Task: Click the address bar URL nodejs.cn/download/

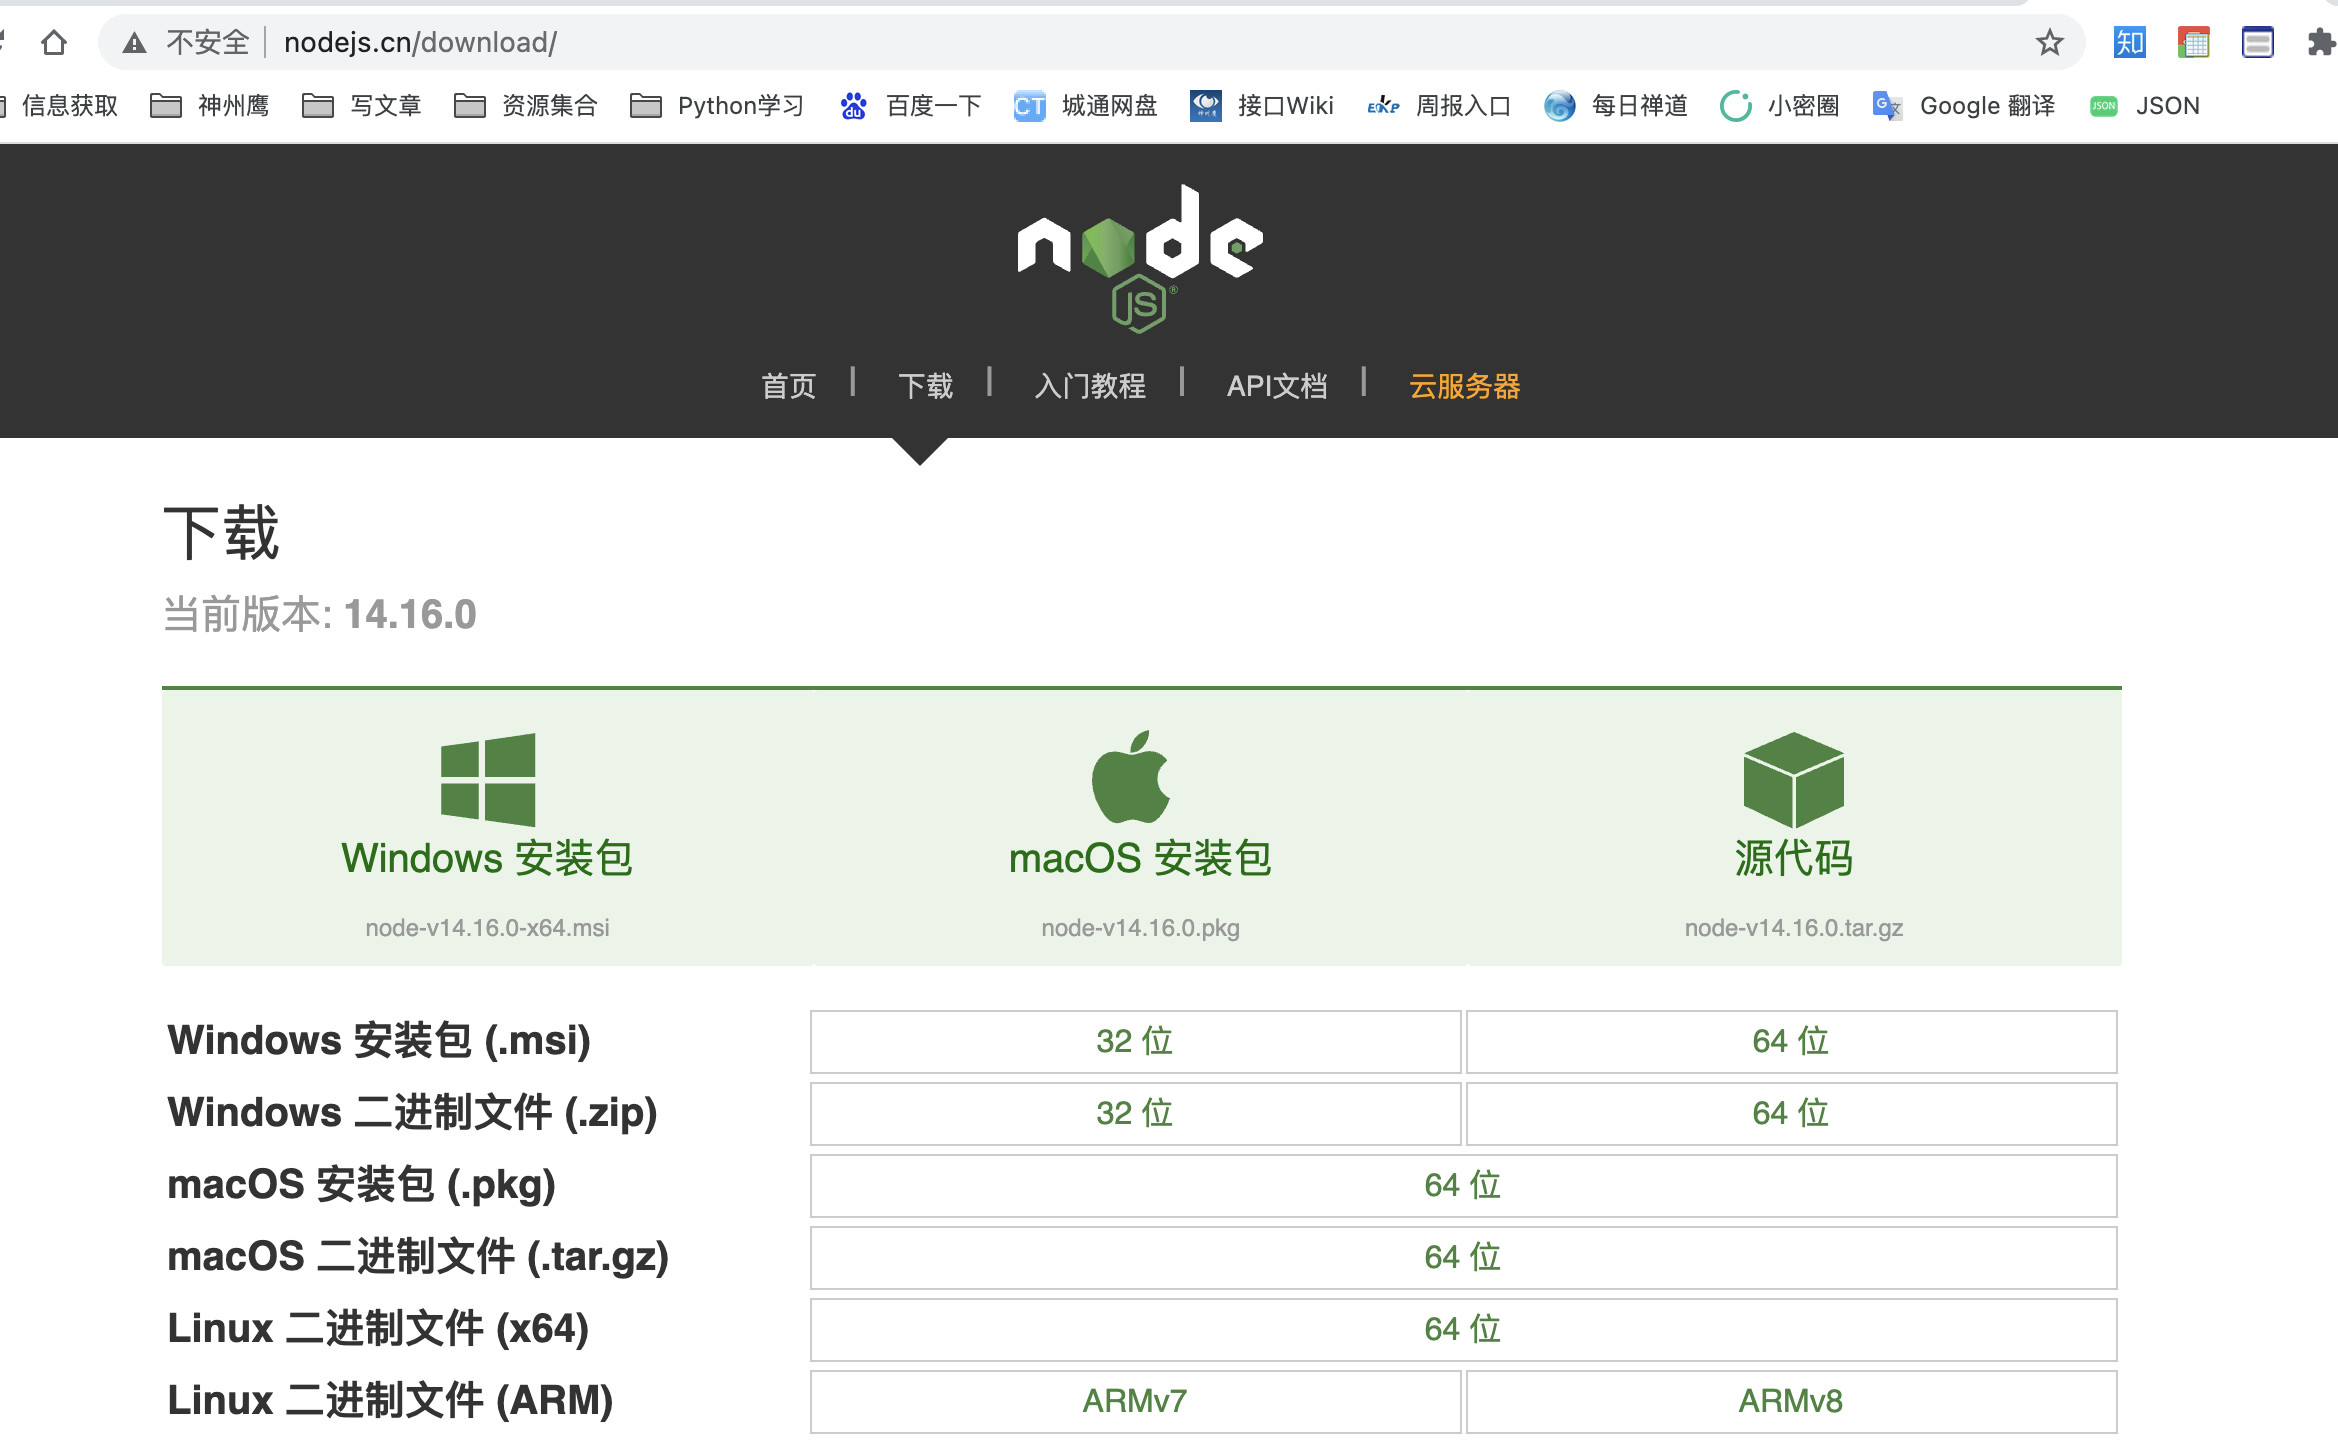Action: pos(420,42)
